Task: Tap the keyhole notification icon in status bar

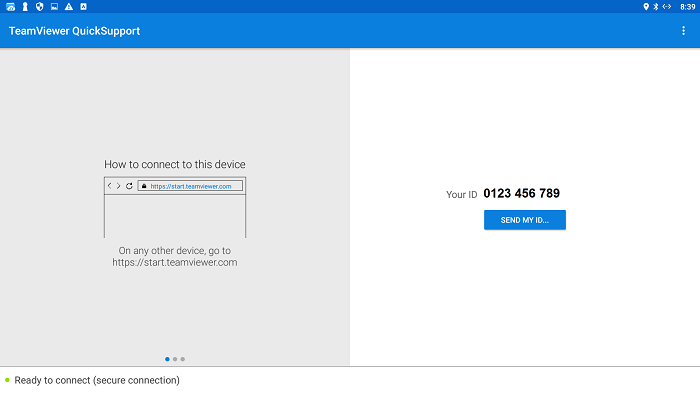Action: pos(25,7)
